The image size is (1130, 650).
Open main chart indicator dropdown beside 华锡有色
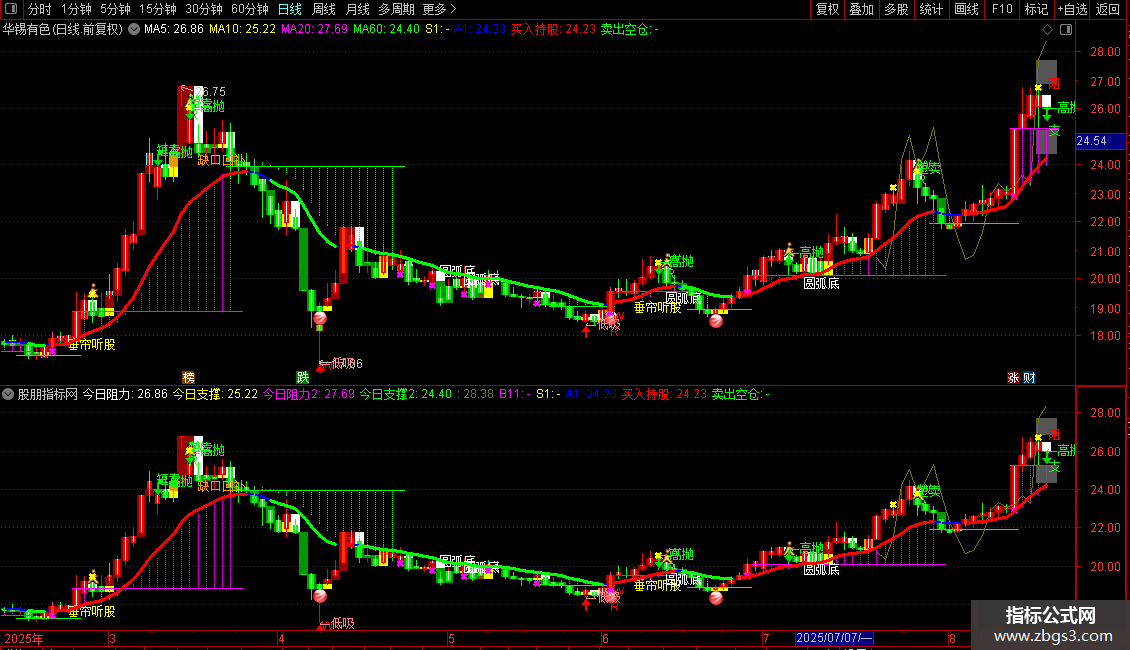[134, 30]
